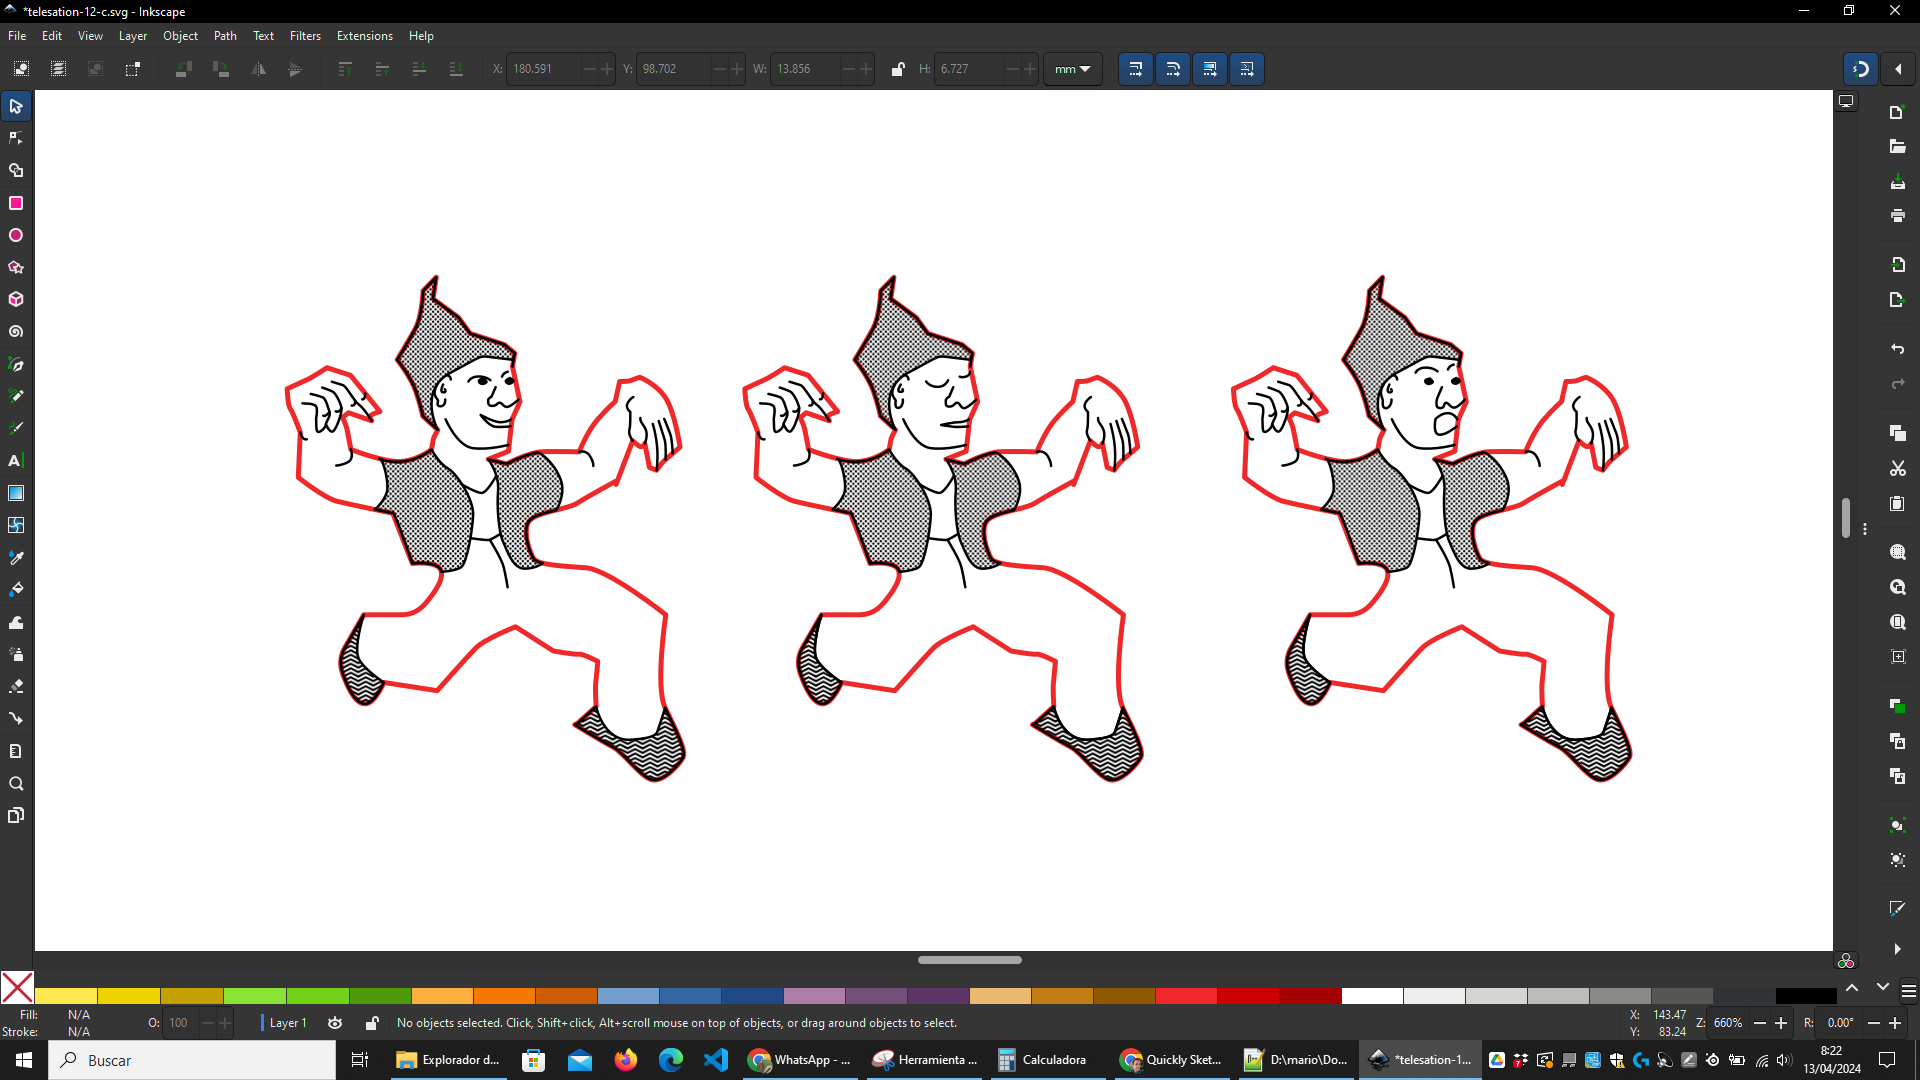1920x1080 pixels.
Task: Select the Pages tool
Action: pos(16,815)
